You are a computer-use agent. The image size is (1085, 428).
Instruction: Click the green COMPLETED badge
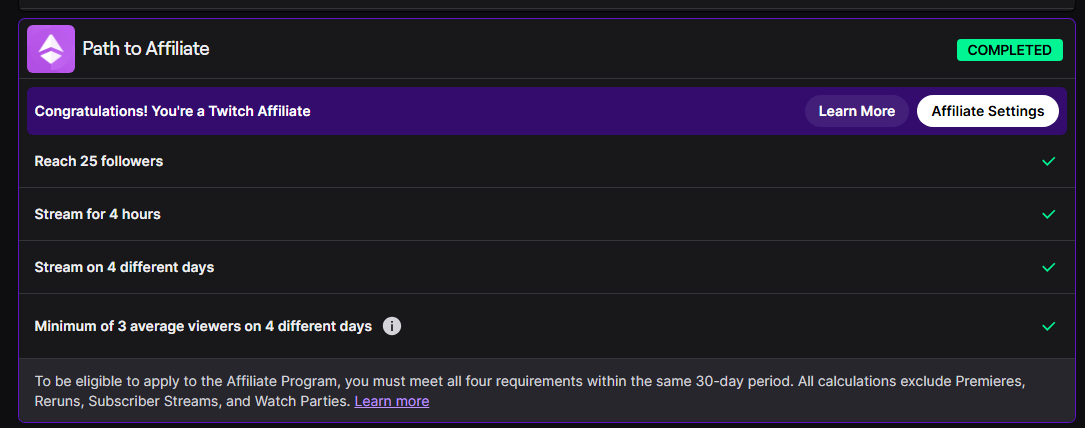click(x=1010, y=50)
